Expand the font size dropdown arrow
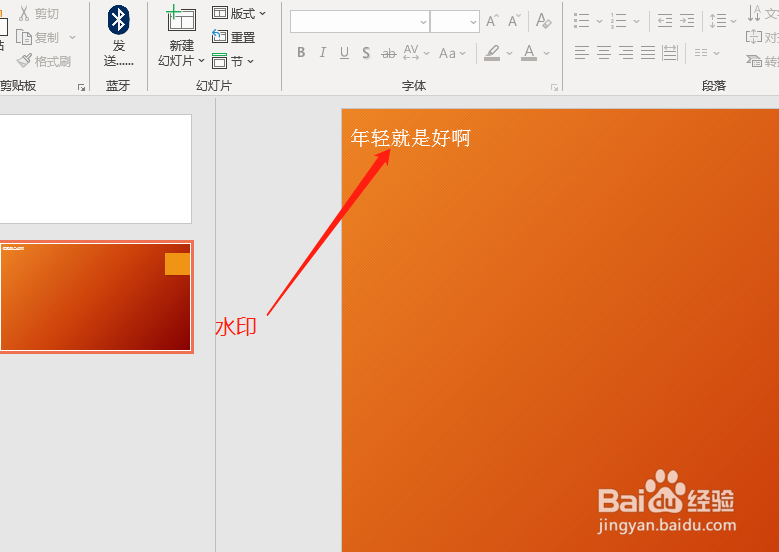This screenshot has width=779, height=552. tap(473, 22)
